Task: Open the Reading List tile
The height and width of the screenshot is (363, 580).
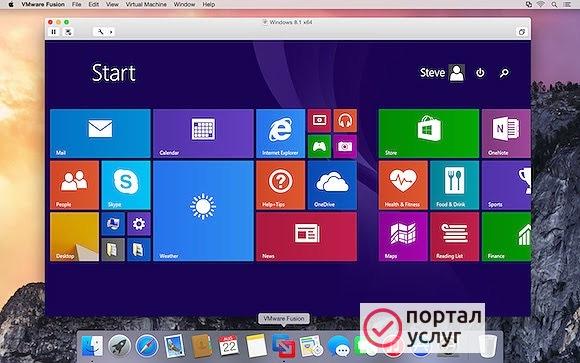Action: (x=455, y=237)
